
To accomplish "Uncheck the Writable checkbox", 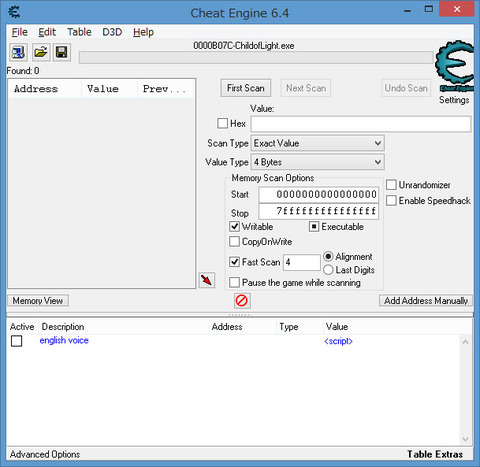I will [x=234, y=227].
